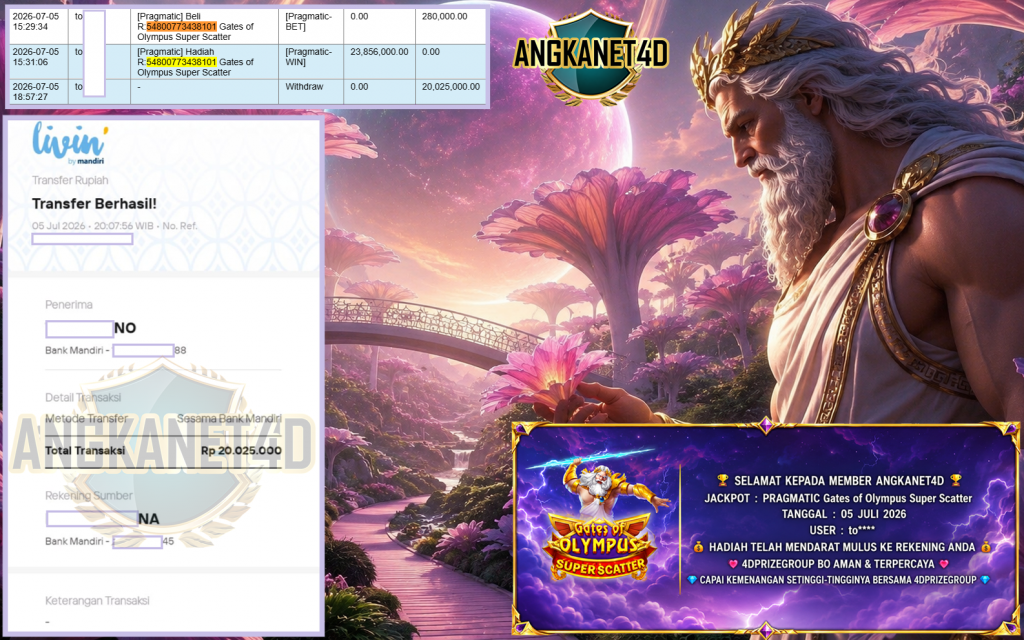This screenshot has width=1024, height=640.
Task: Select the 23,856,000.00 win amount
Action: [x=379, y=52]
